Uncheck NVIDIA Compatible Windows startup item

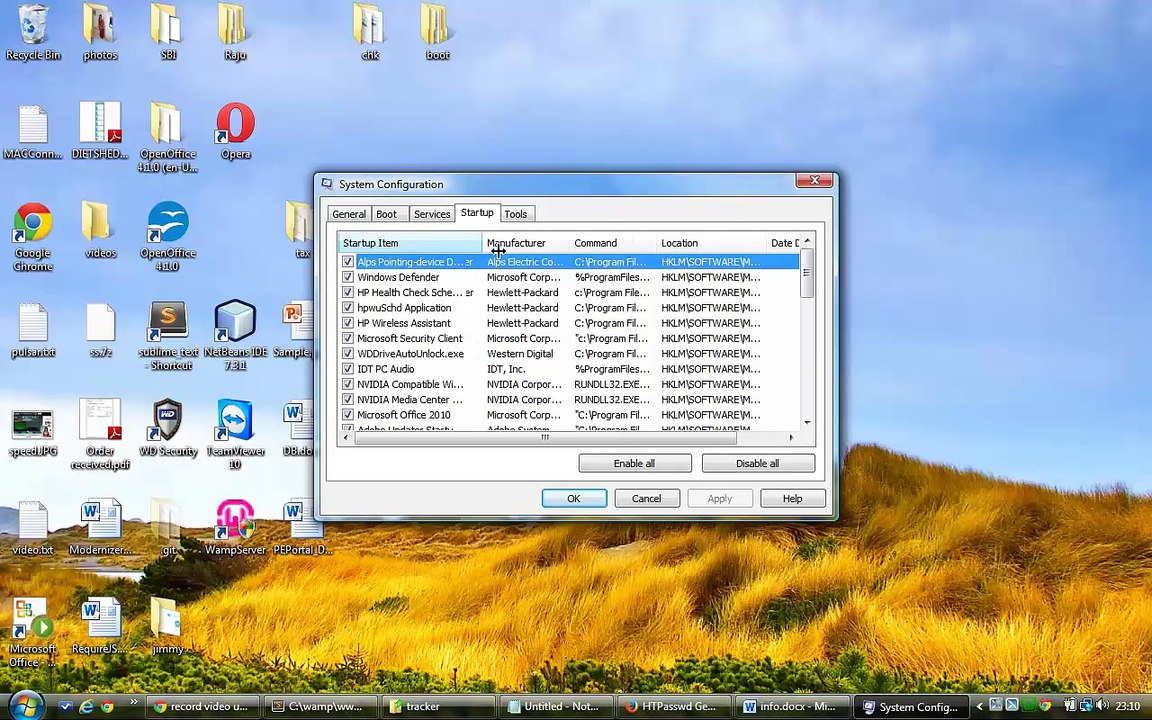coord(348,384)
